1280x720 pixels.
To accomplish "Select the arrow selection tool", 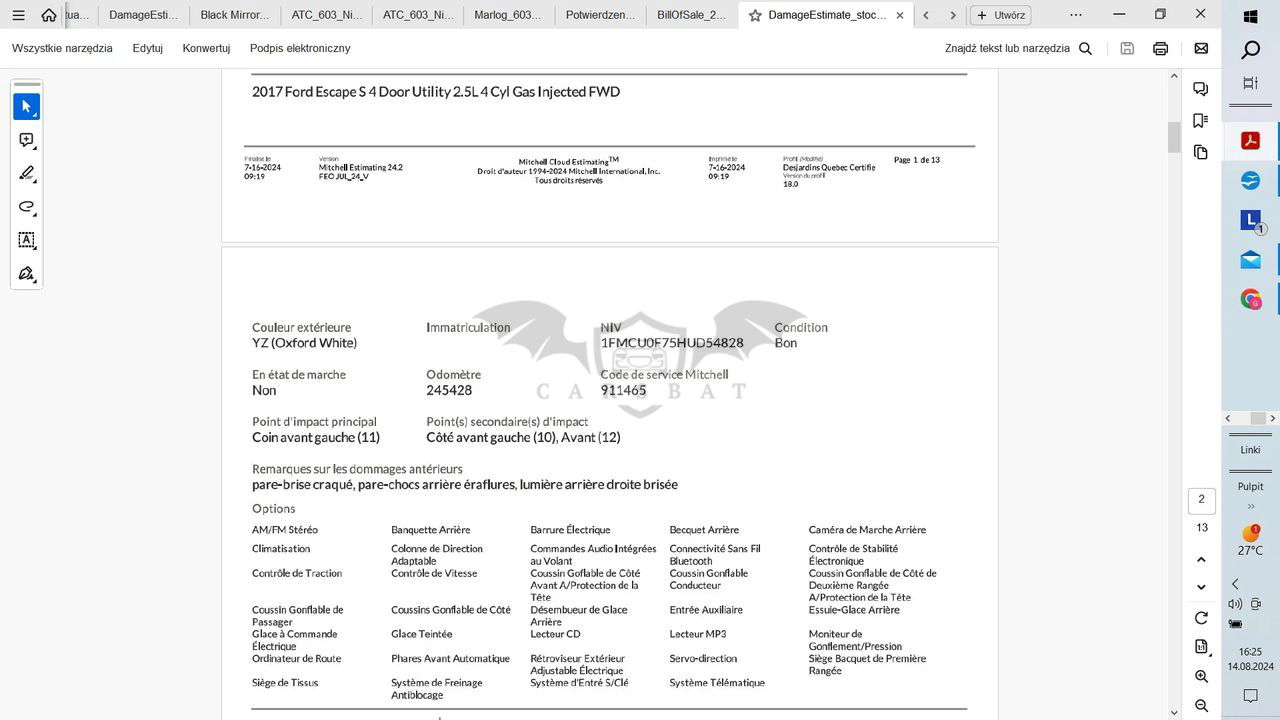I will [27, 107].
